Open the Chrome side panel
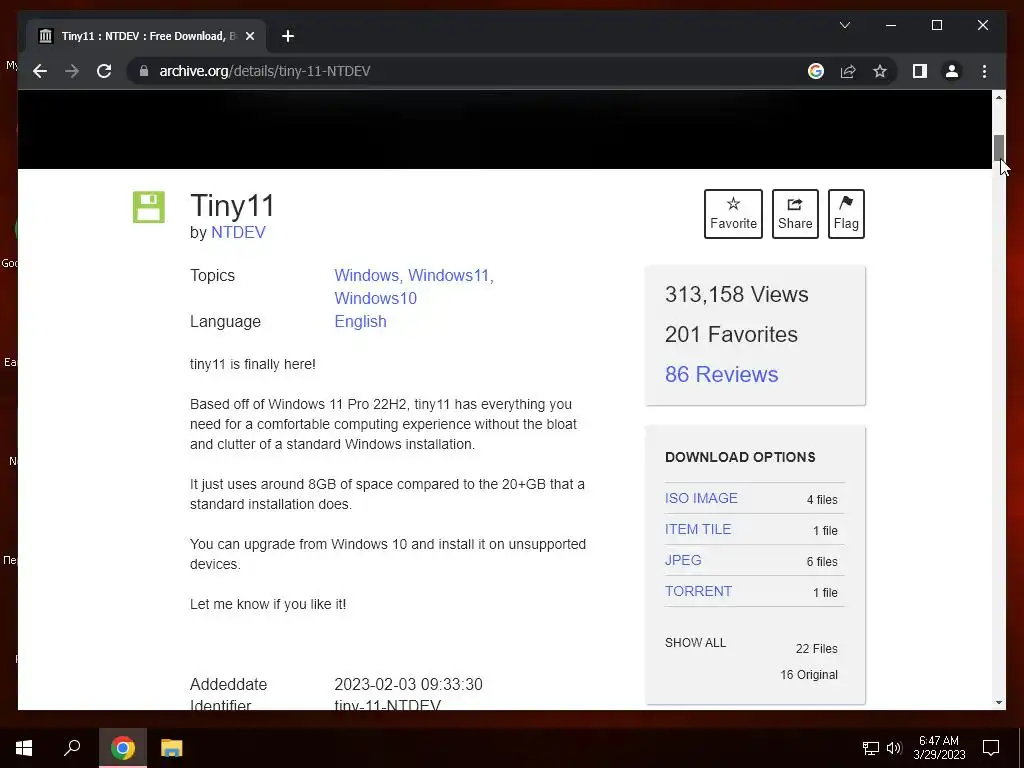This screenshot has width=1024, height=768. click(920, 71)
